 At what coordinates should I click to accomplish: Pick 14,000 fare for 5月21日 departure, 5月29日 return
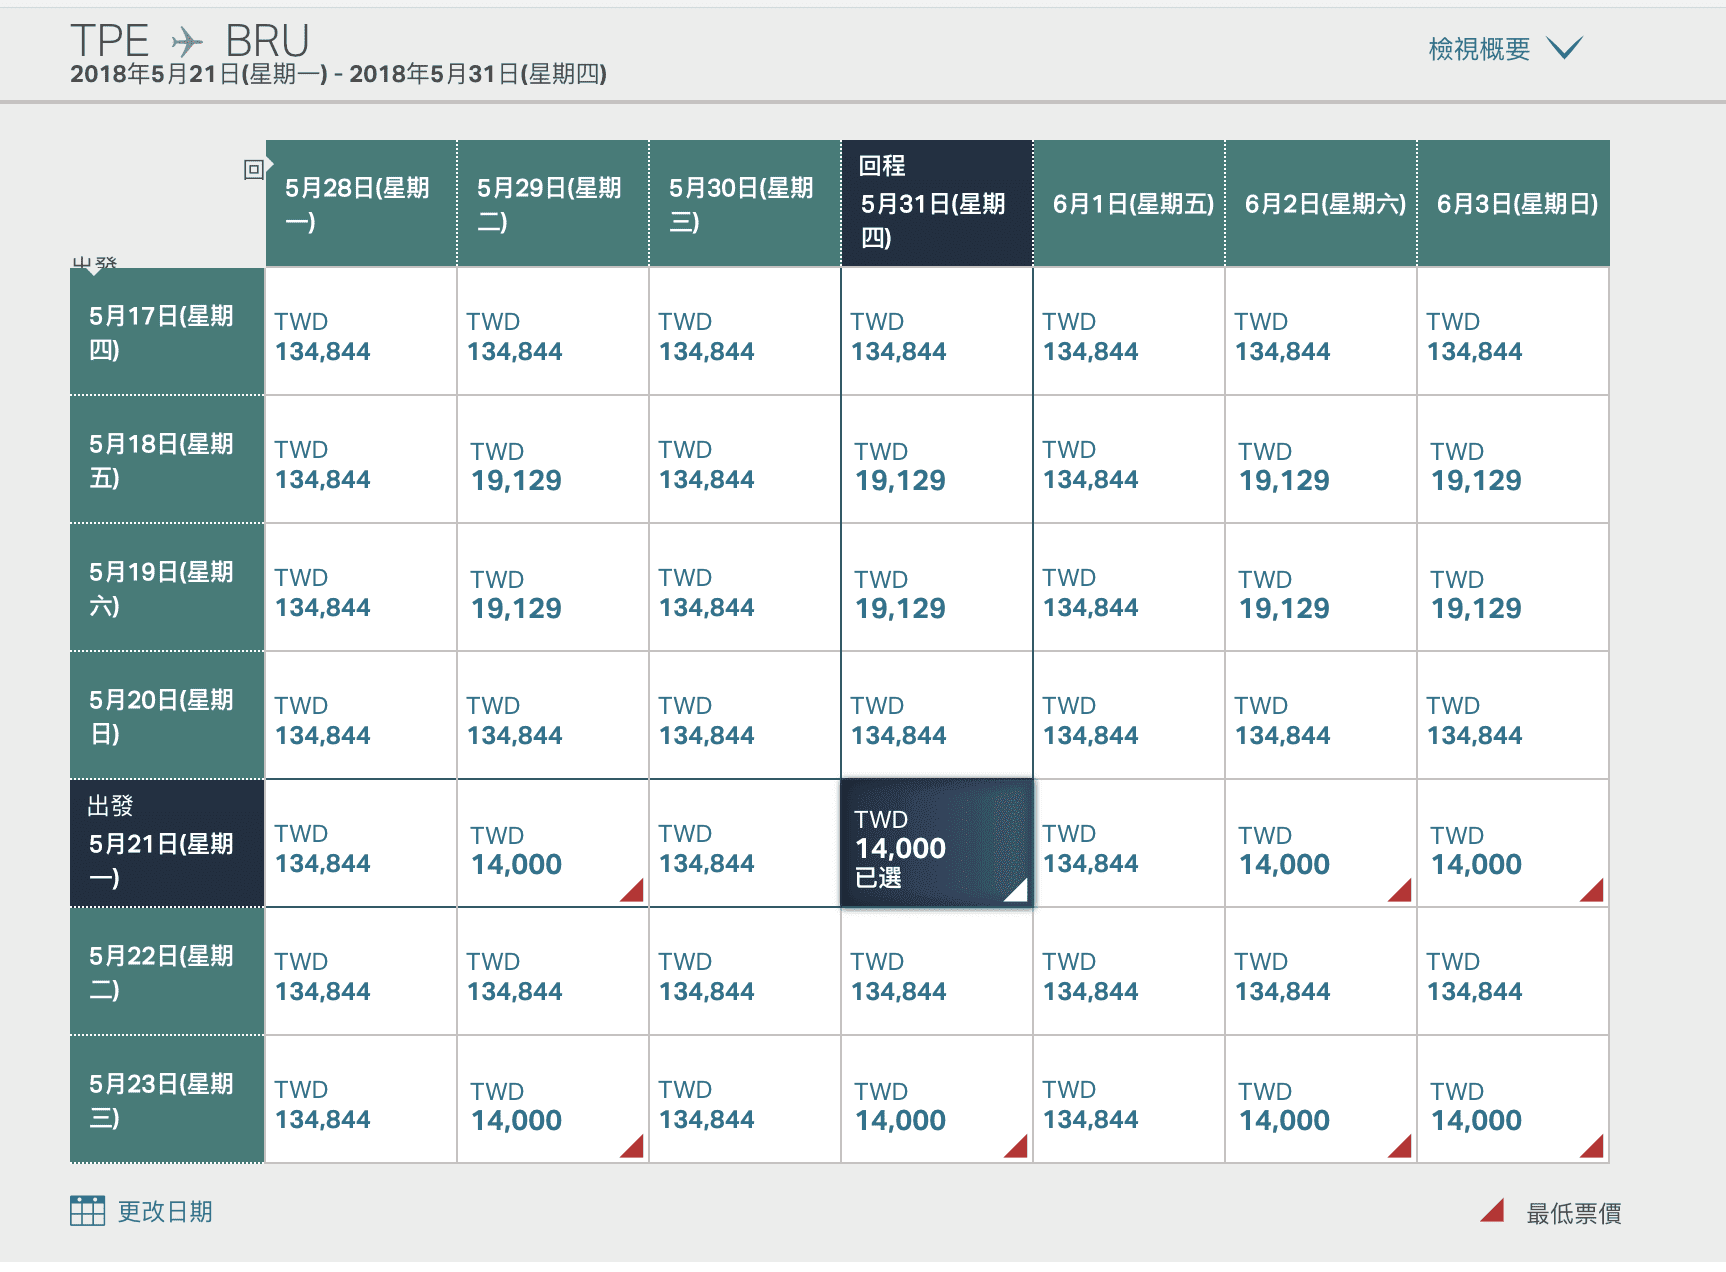pos(553,844)
